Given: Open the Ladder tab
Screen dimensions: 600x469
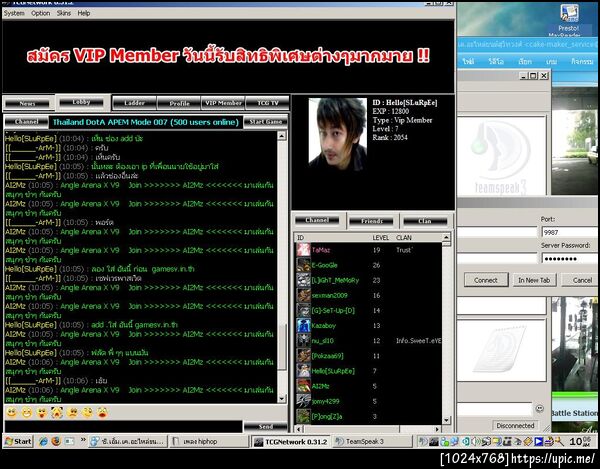Looking at the screenshot, I should click(134, 103).
